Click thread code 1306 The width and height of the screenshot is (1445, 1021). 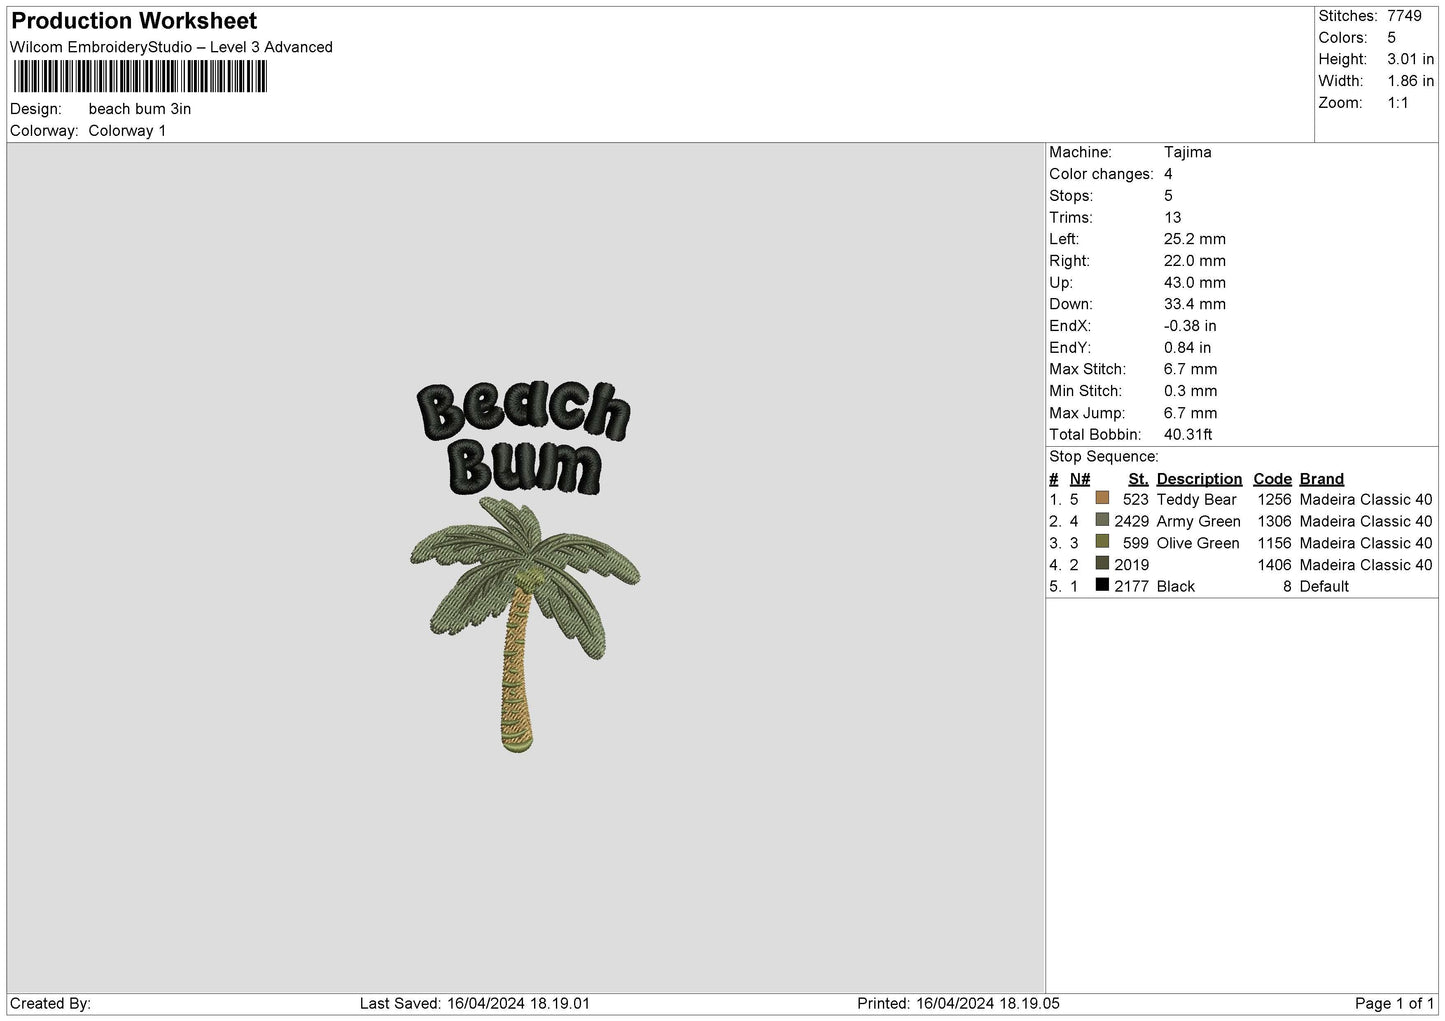1274,522
